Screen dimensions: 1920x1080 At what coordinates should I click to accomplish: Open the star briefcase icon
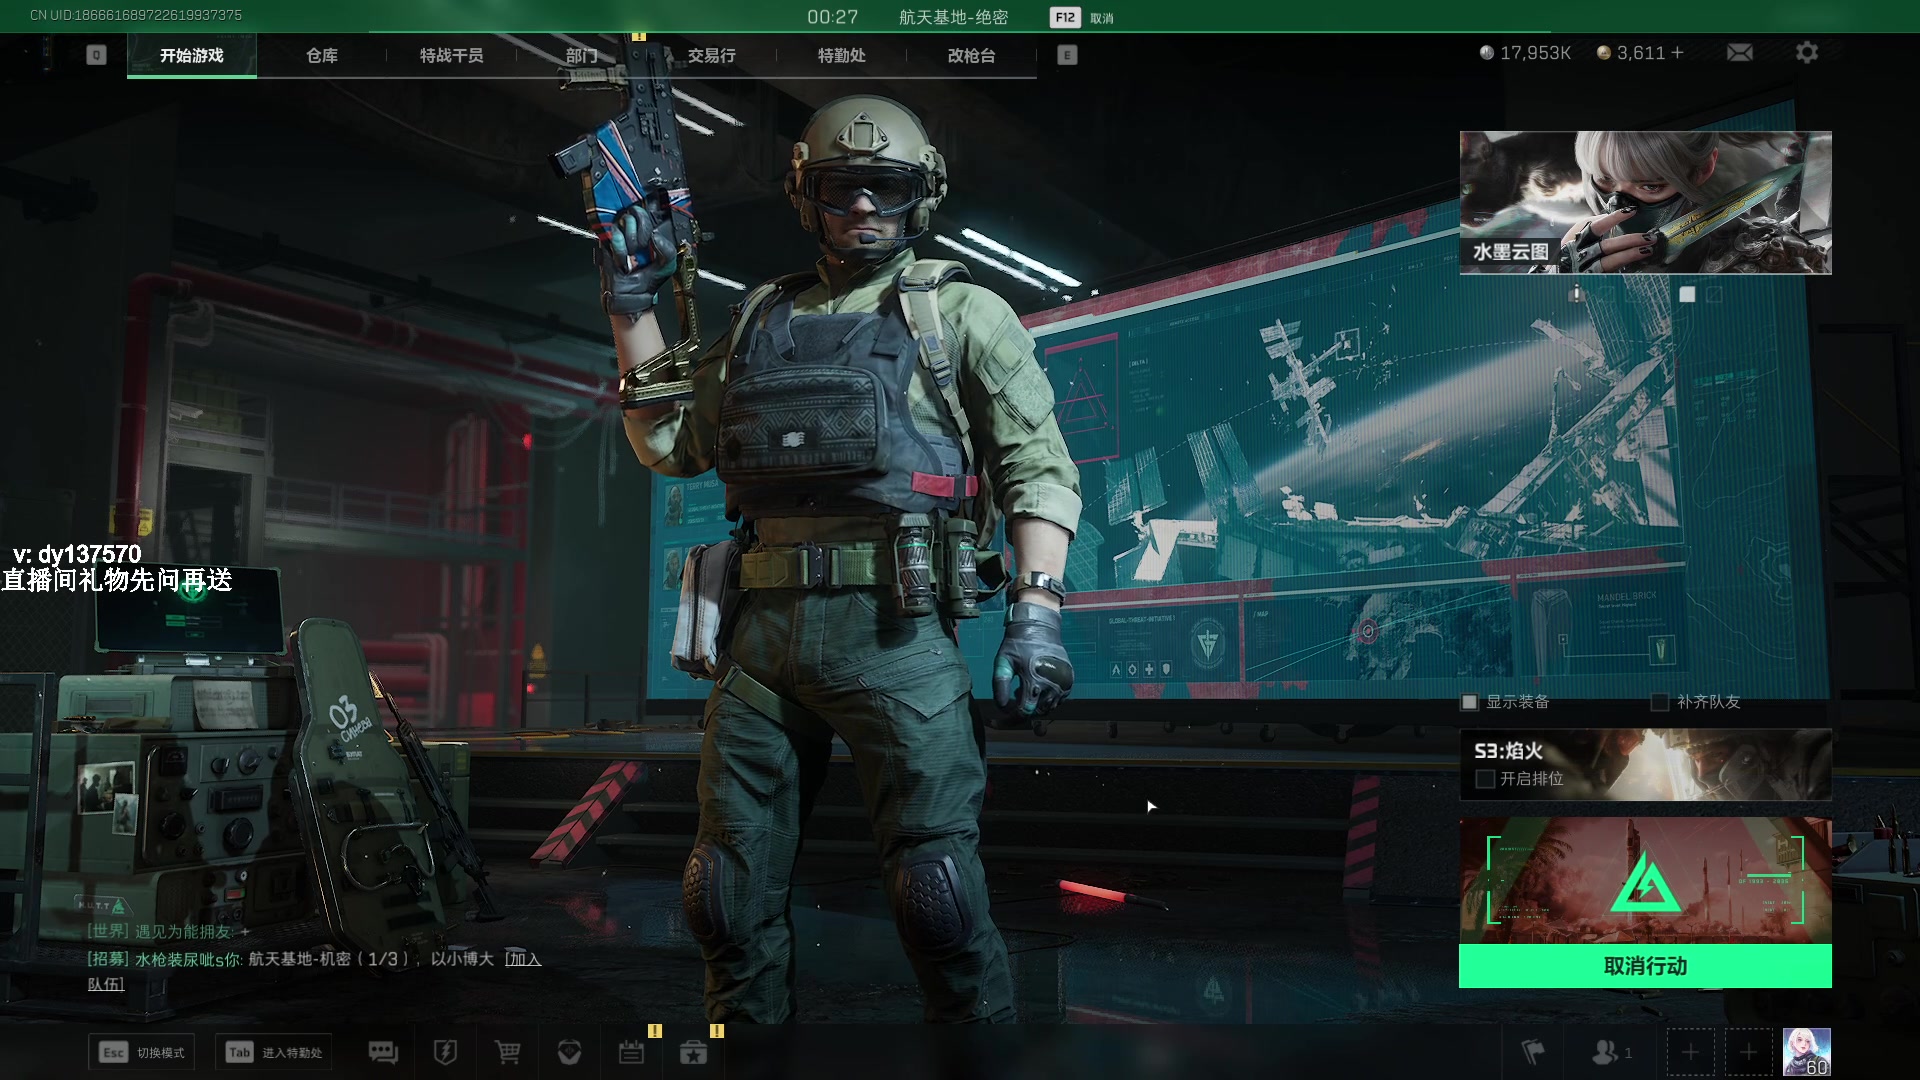click(x=693, y=1052)
